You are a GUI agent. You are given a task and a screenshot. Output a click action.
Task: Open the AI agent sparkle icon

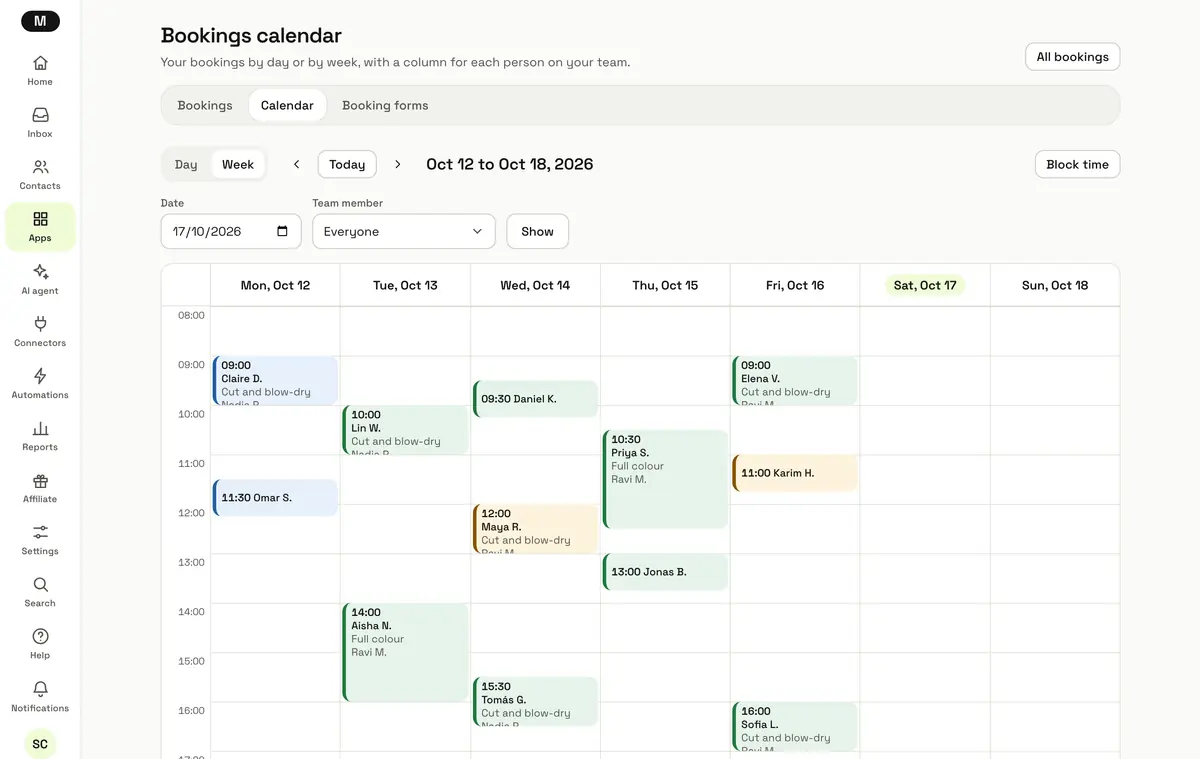40,271
